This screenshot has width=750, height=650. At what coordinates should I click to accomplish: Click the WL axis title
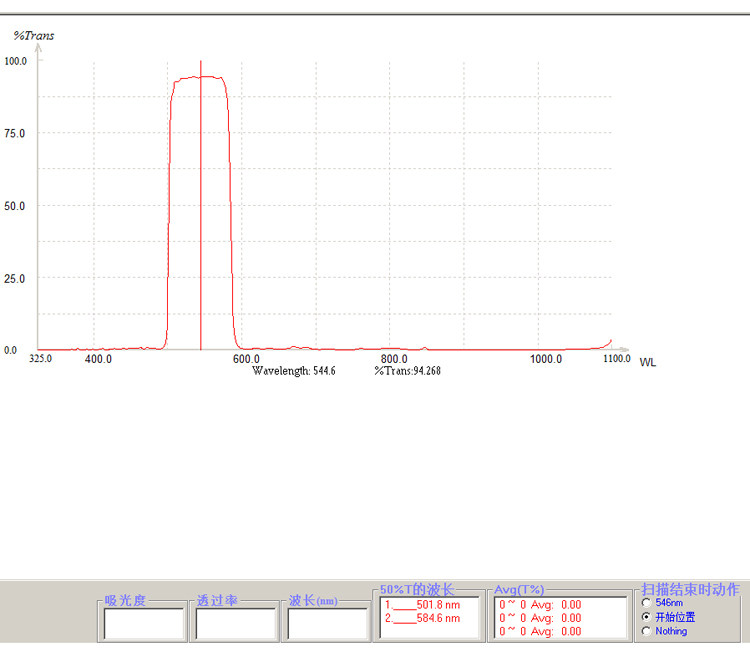[x=648, y=363]
